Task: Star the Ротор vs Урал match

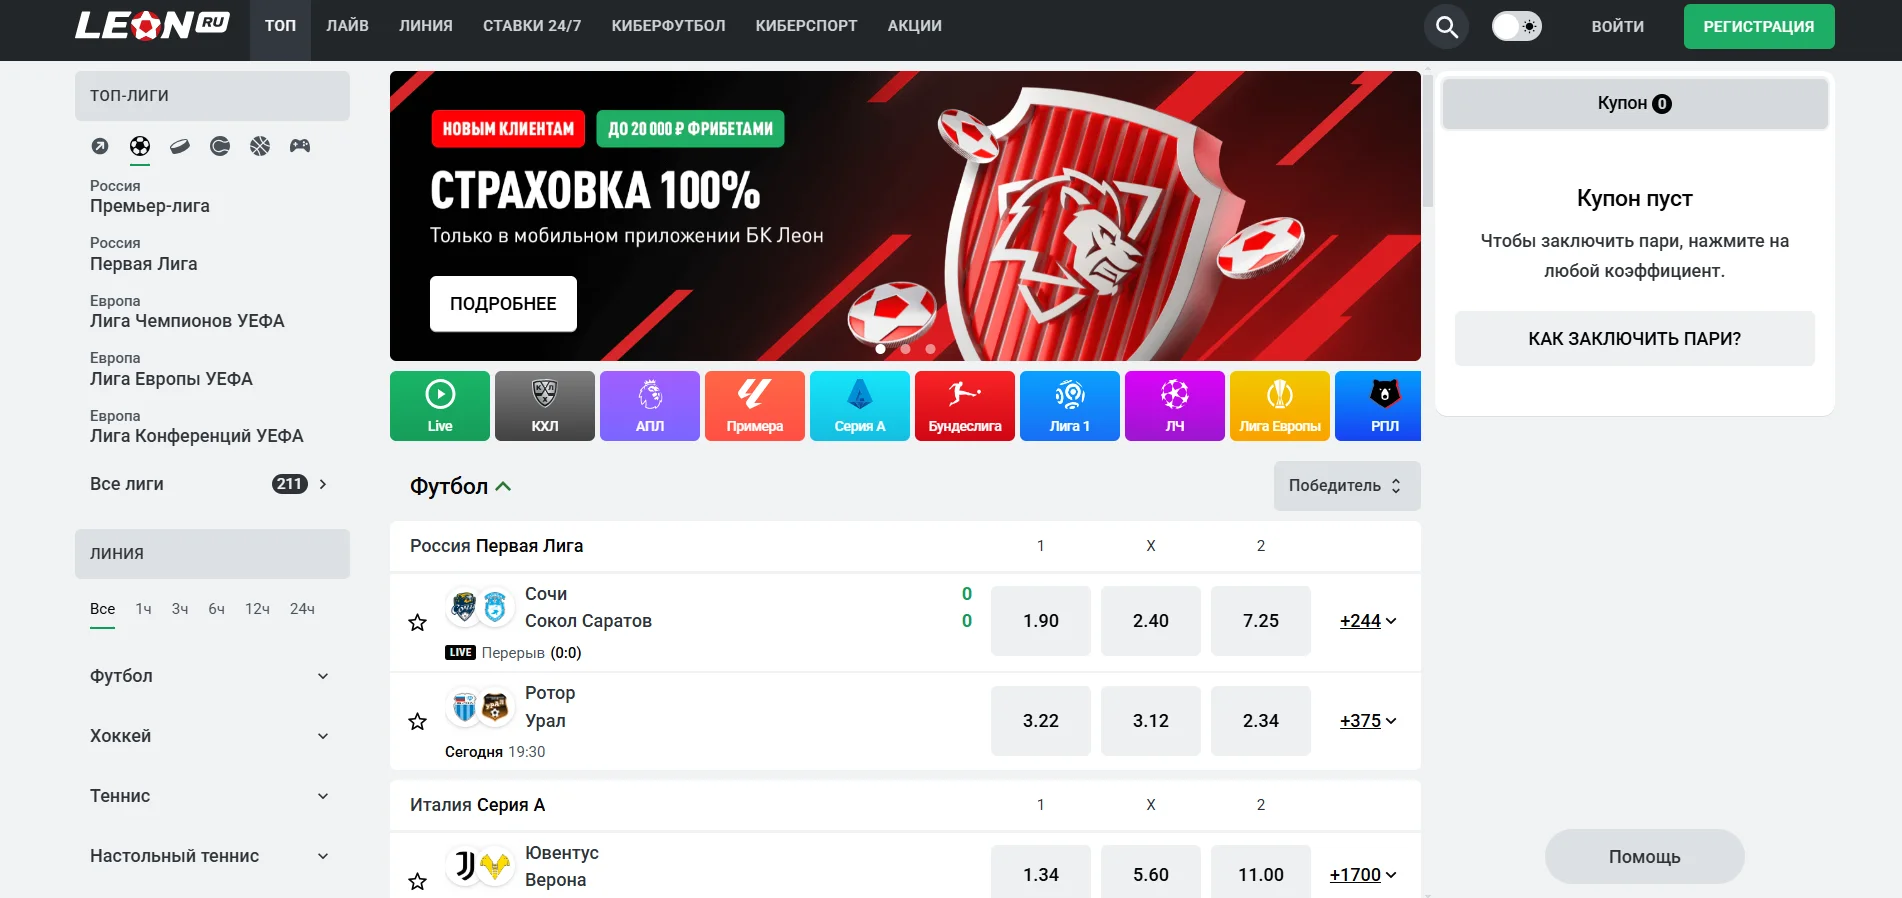Action: 418,721
